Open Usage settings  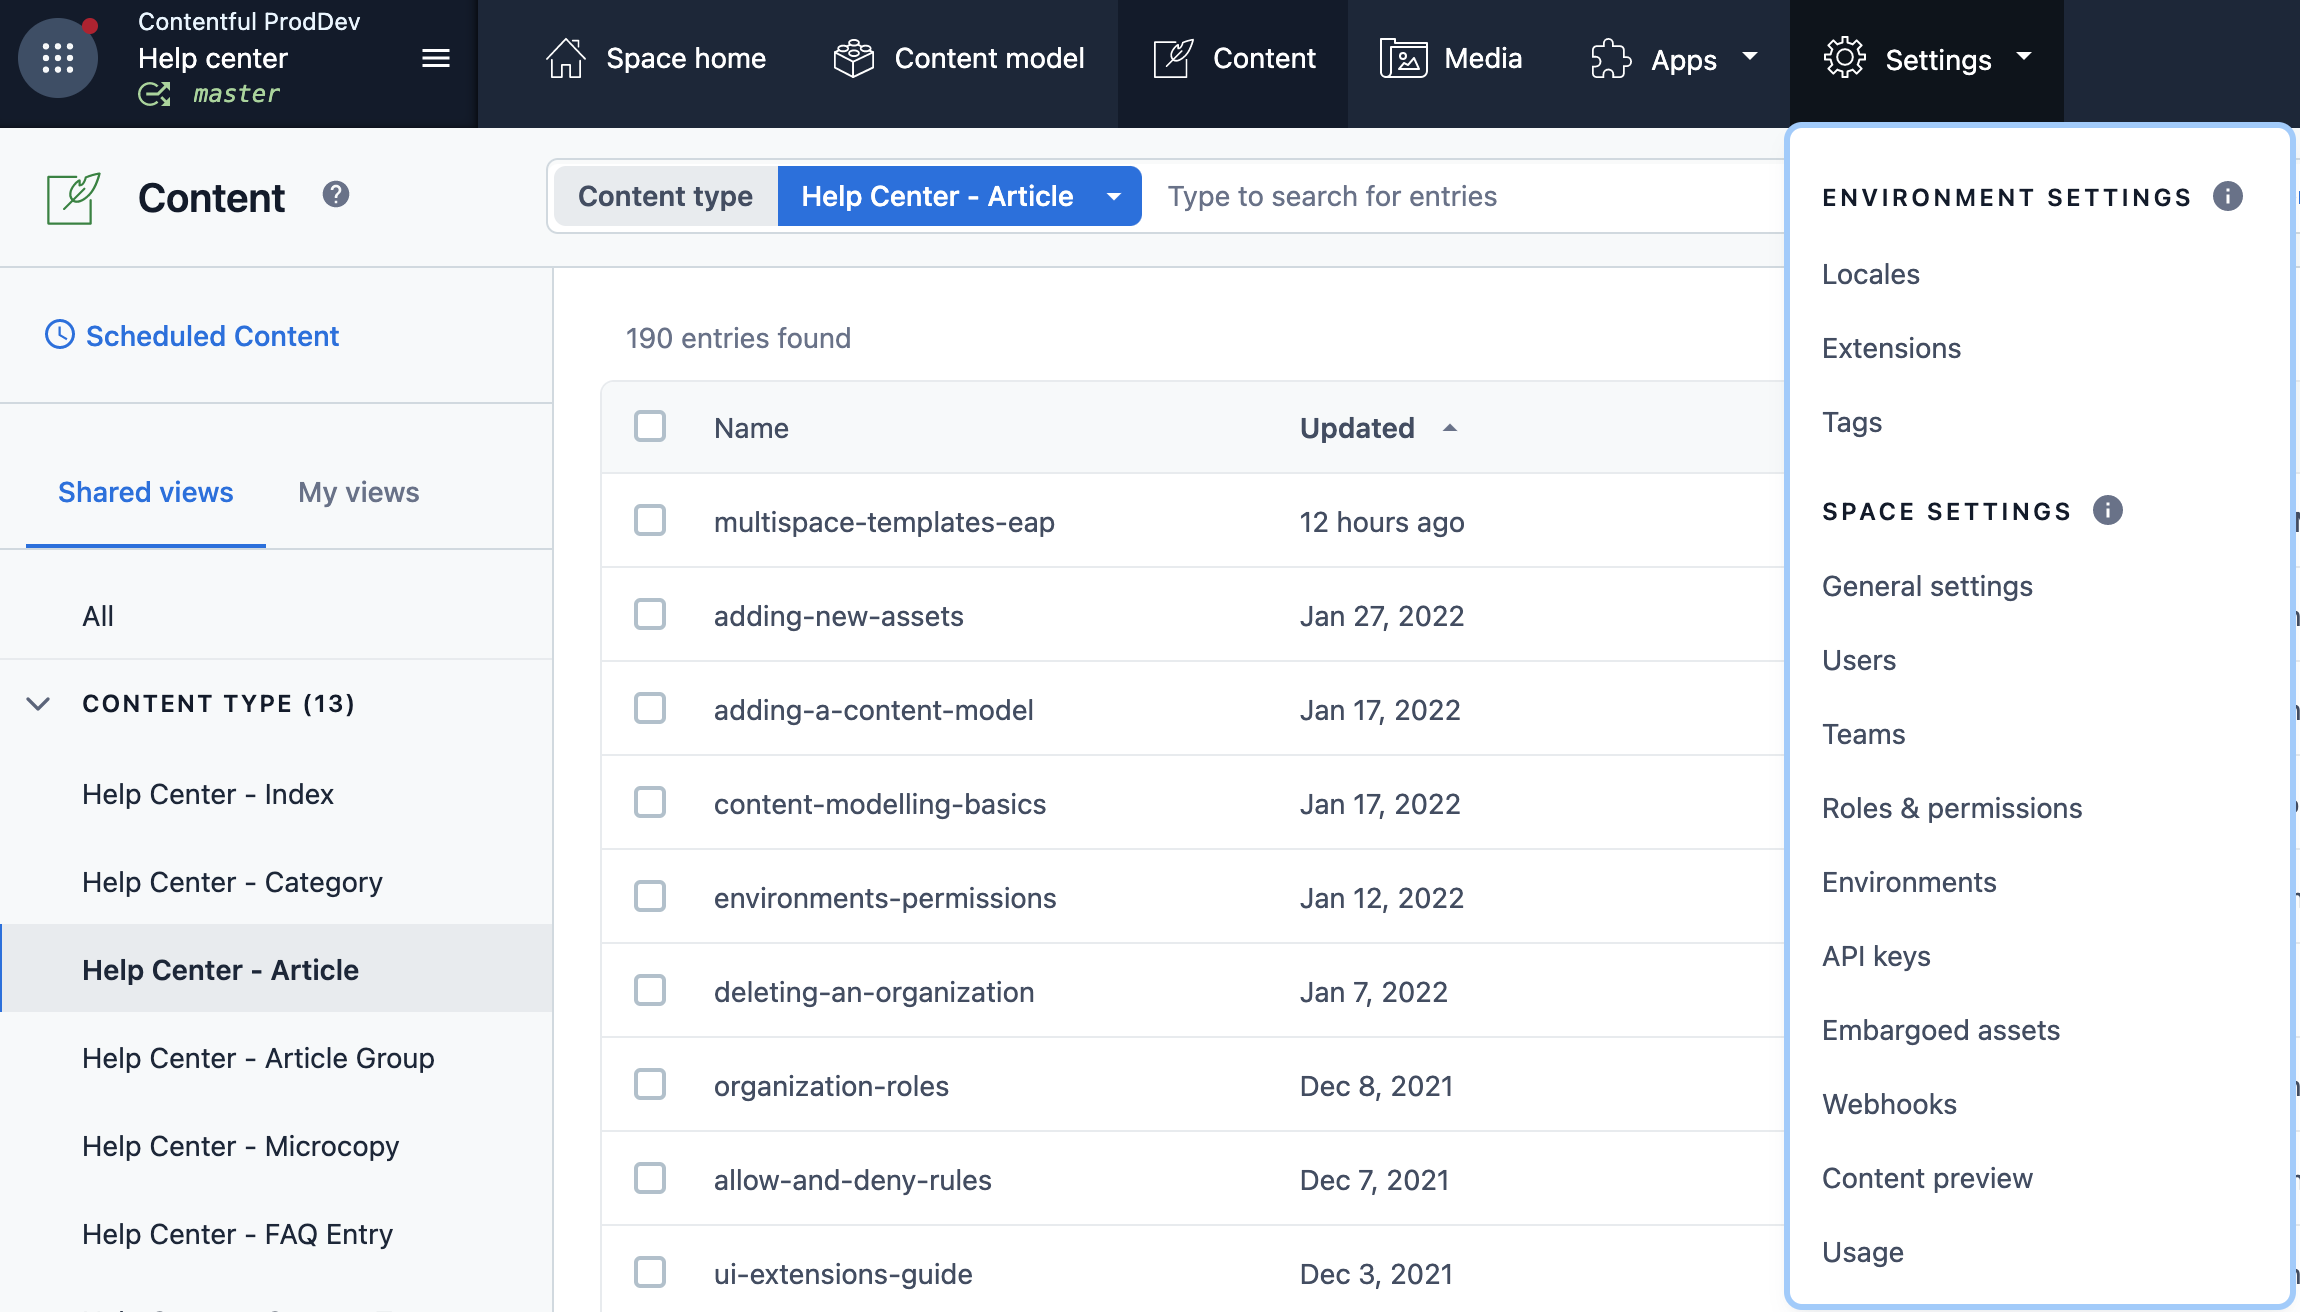pos(1863,1252)
